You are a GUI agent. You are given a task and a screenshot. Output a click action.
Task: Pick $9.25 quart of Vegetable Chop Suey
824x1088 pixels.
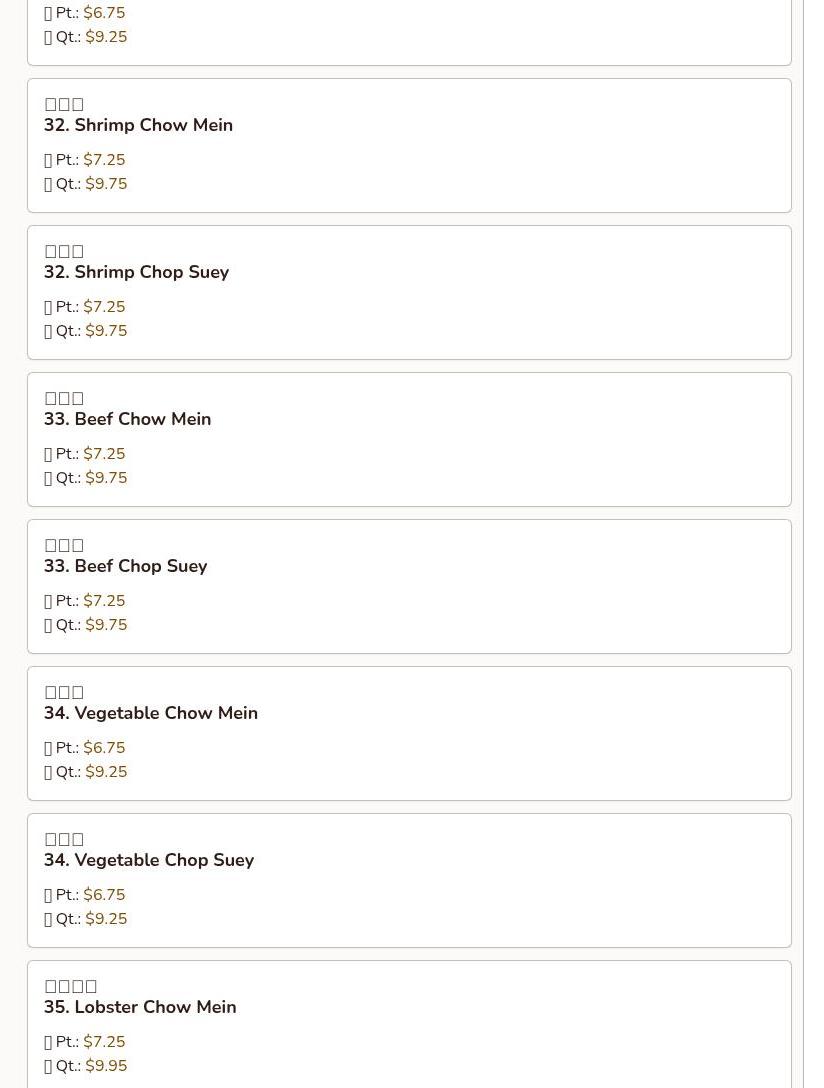tap(106, 919)
